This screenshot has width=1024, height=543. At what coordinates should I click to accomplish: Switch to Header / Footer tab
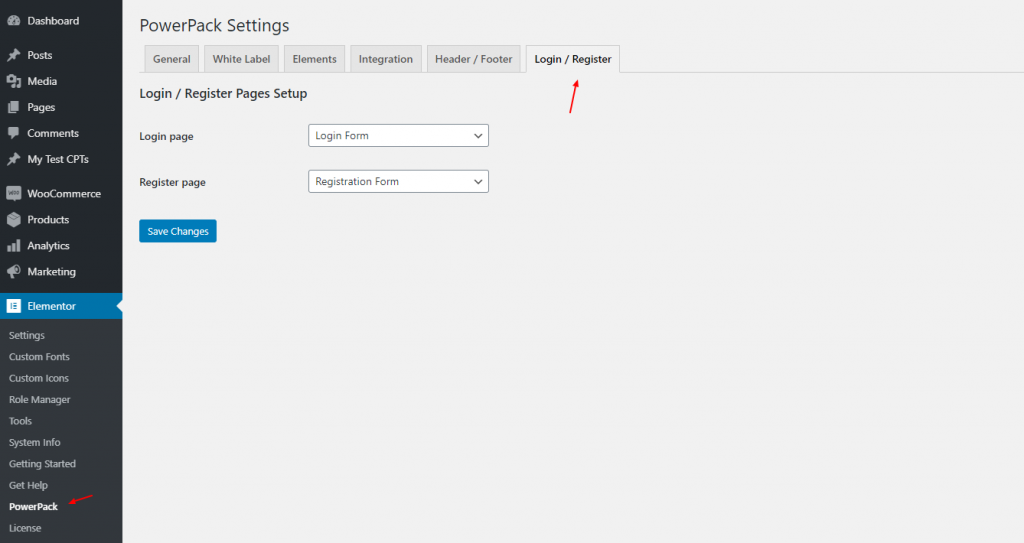click(474, 59)
